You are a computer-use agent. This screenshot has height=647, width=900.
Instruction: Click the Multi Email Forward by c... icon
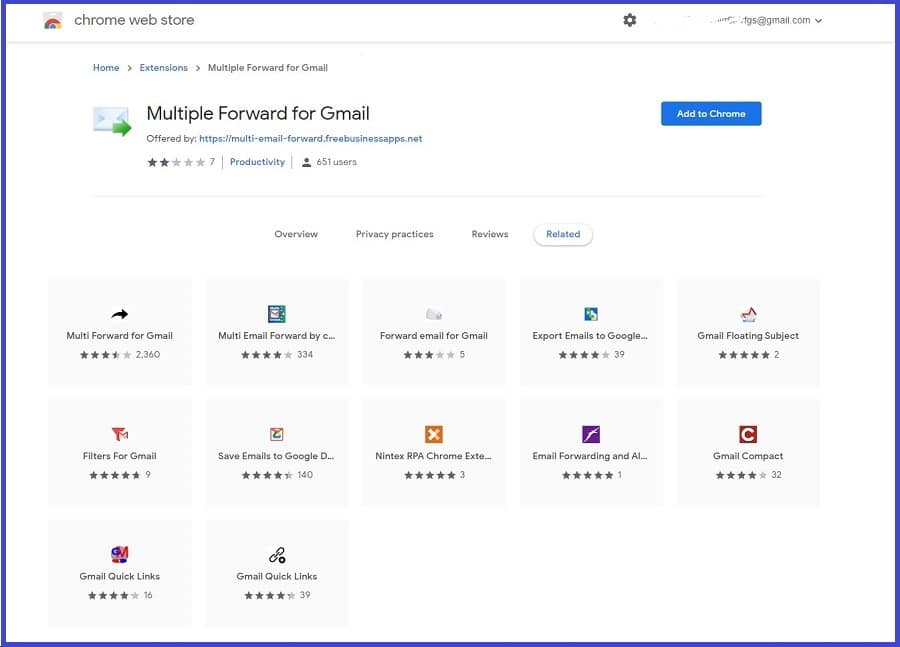tap(277, 314)
